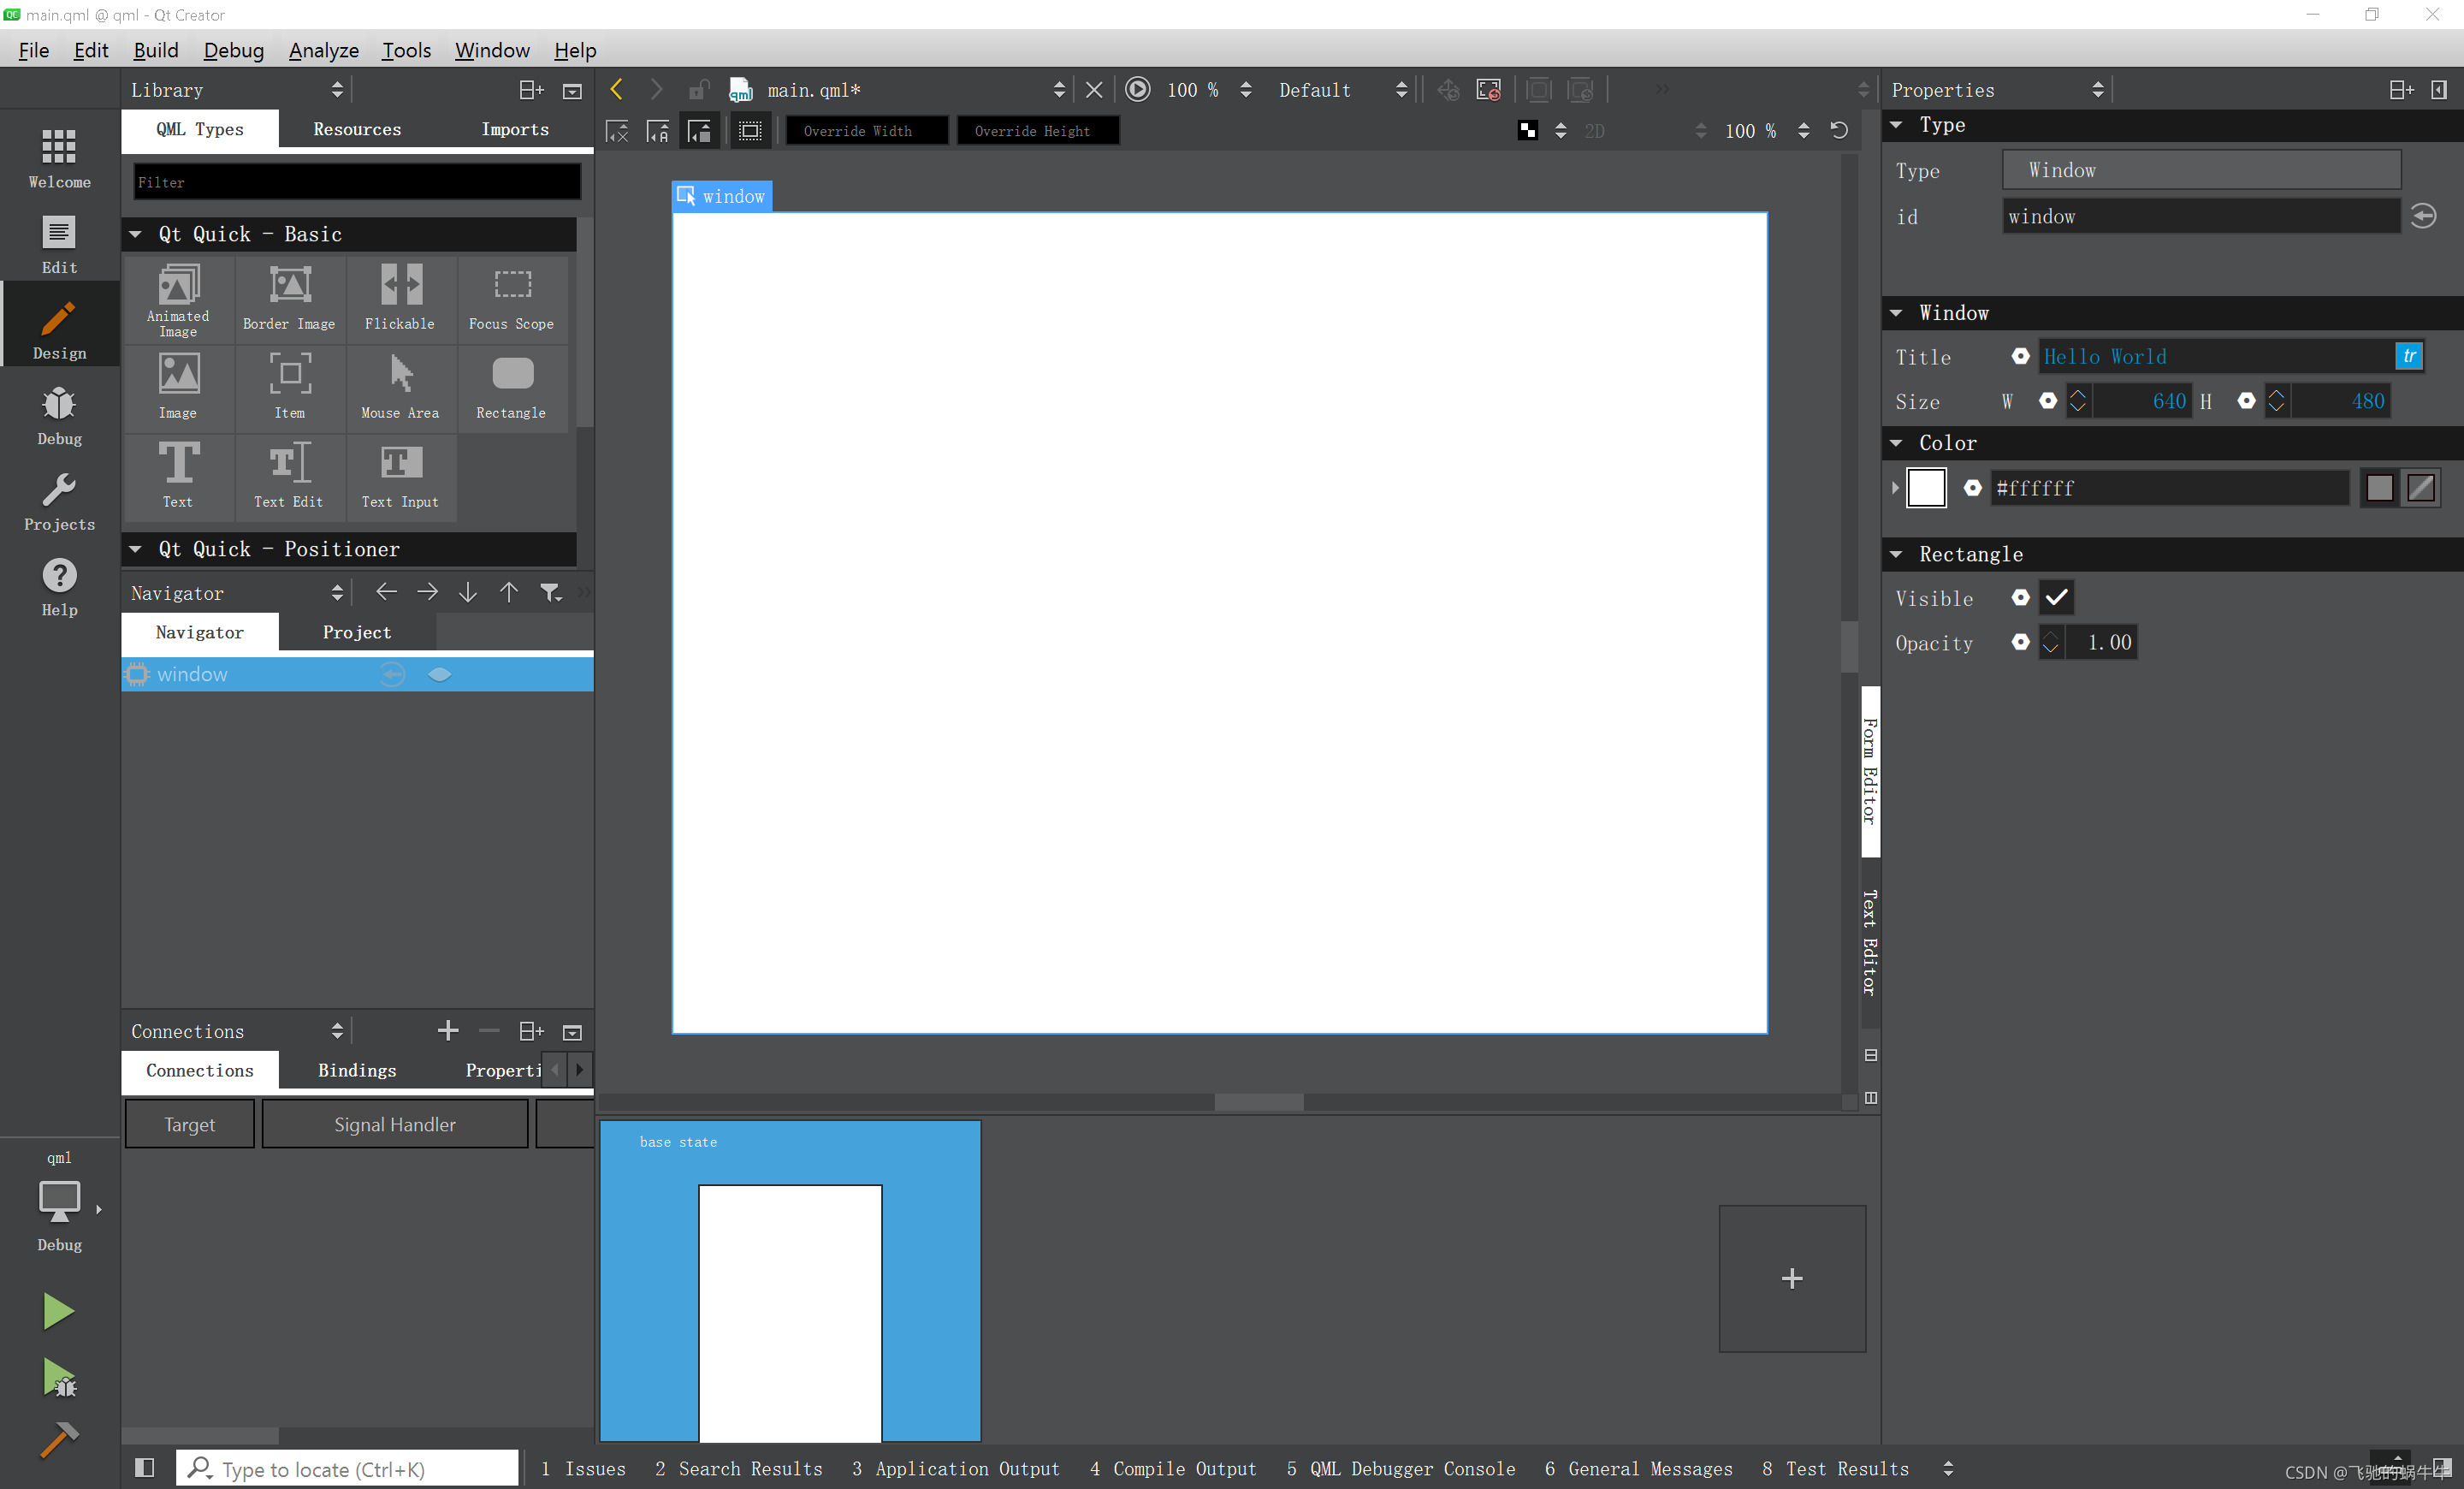Switch to the Resources tab in Library

(x=358, y=128)
